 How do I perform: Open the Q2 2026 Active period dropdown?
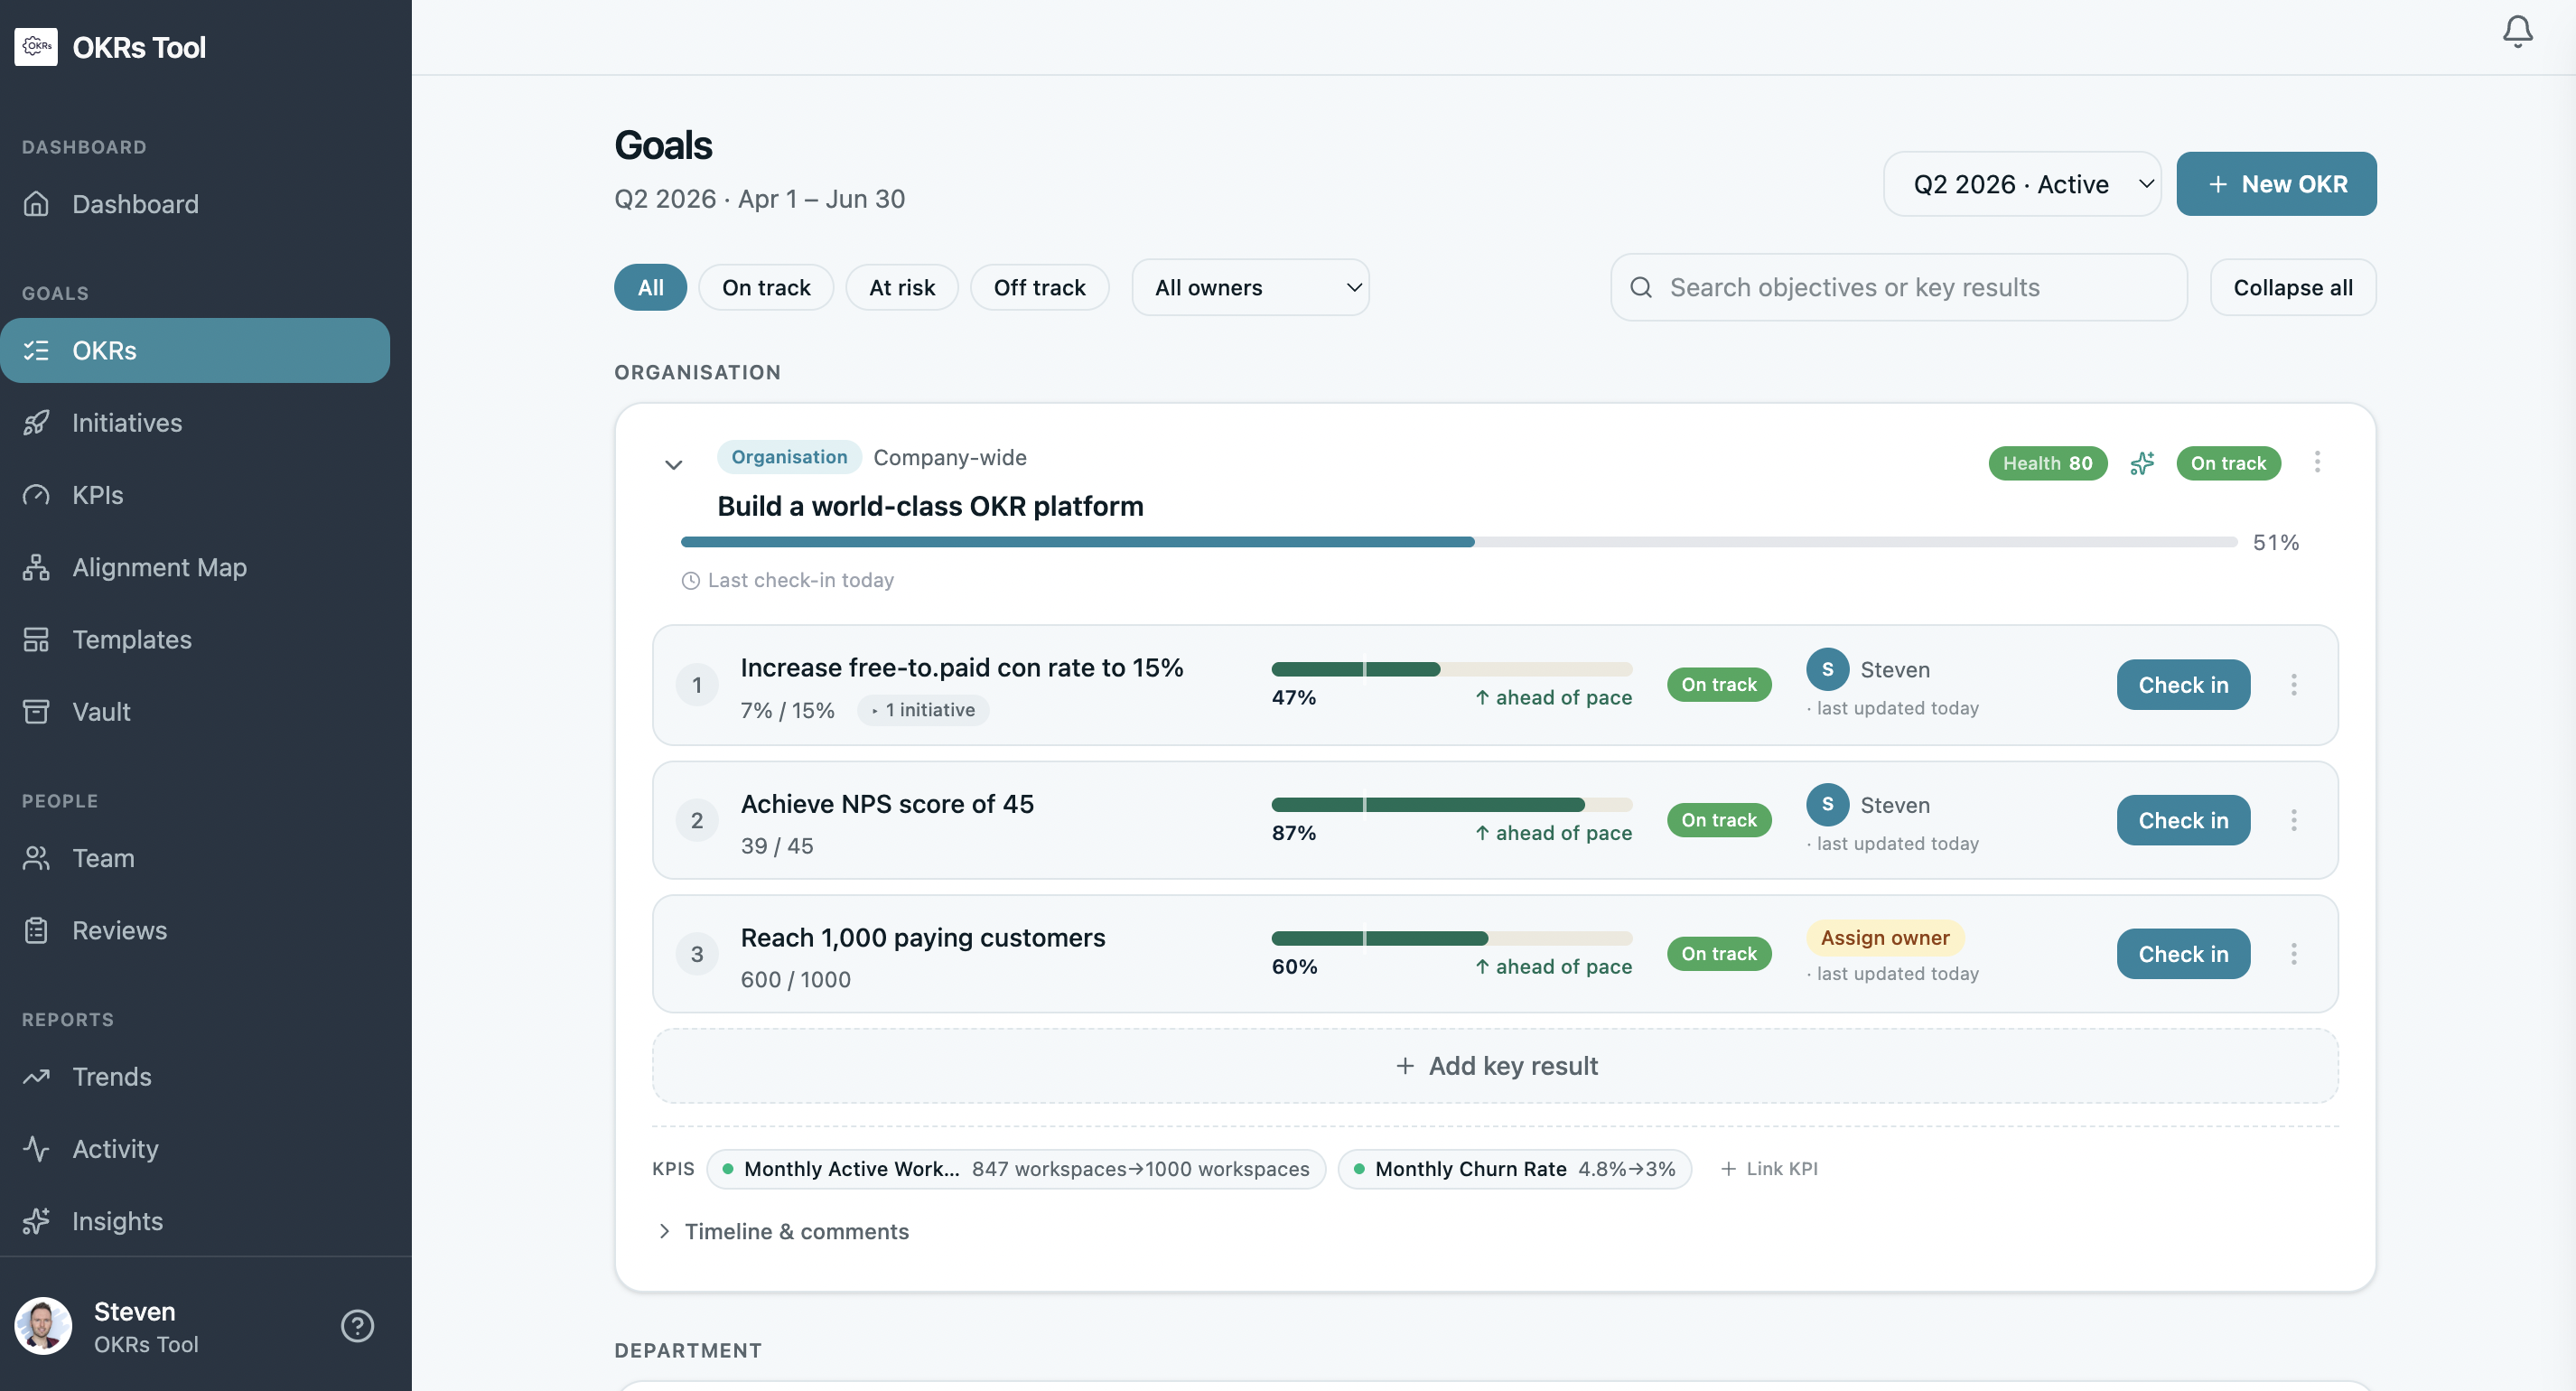tap(2021, 184)
